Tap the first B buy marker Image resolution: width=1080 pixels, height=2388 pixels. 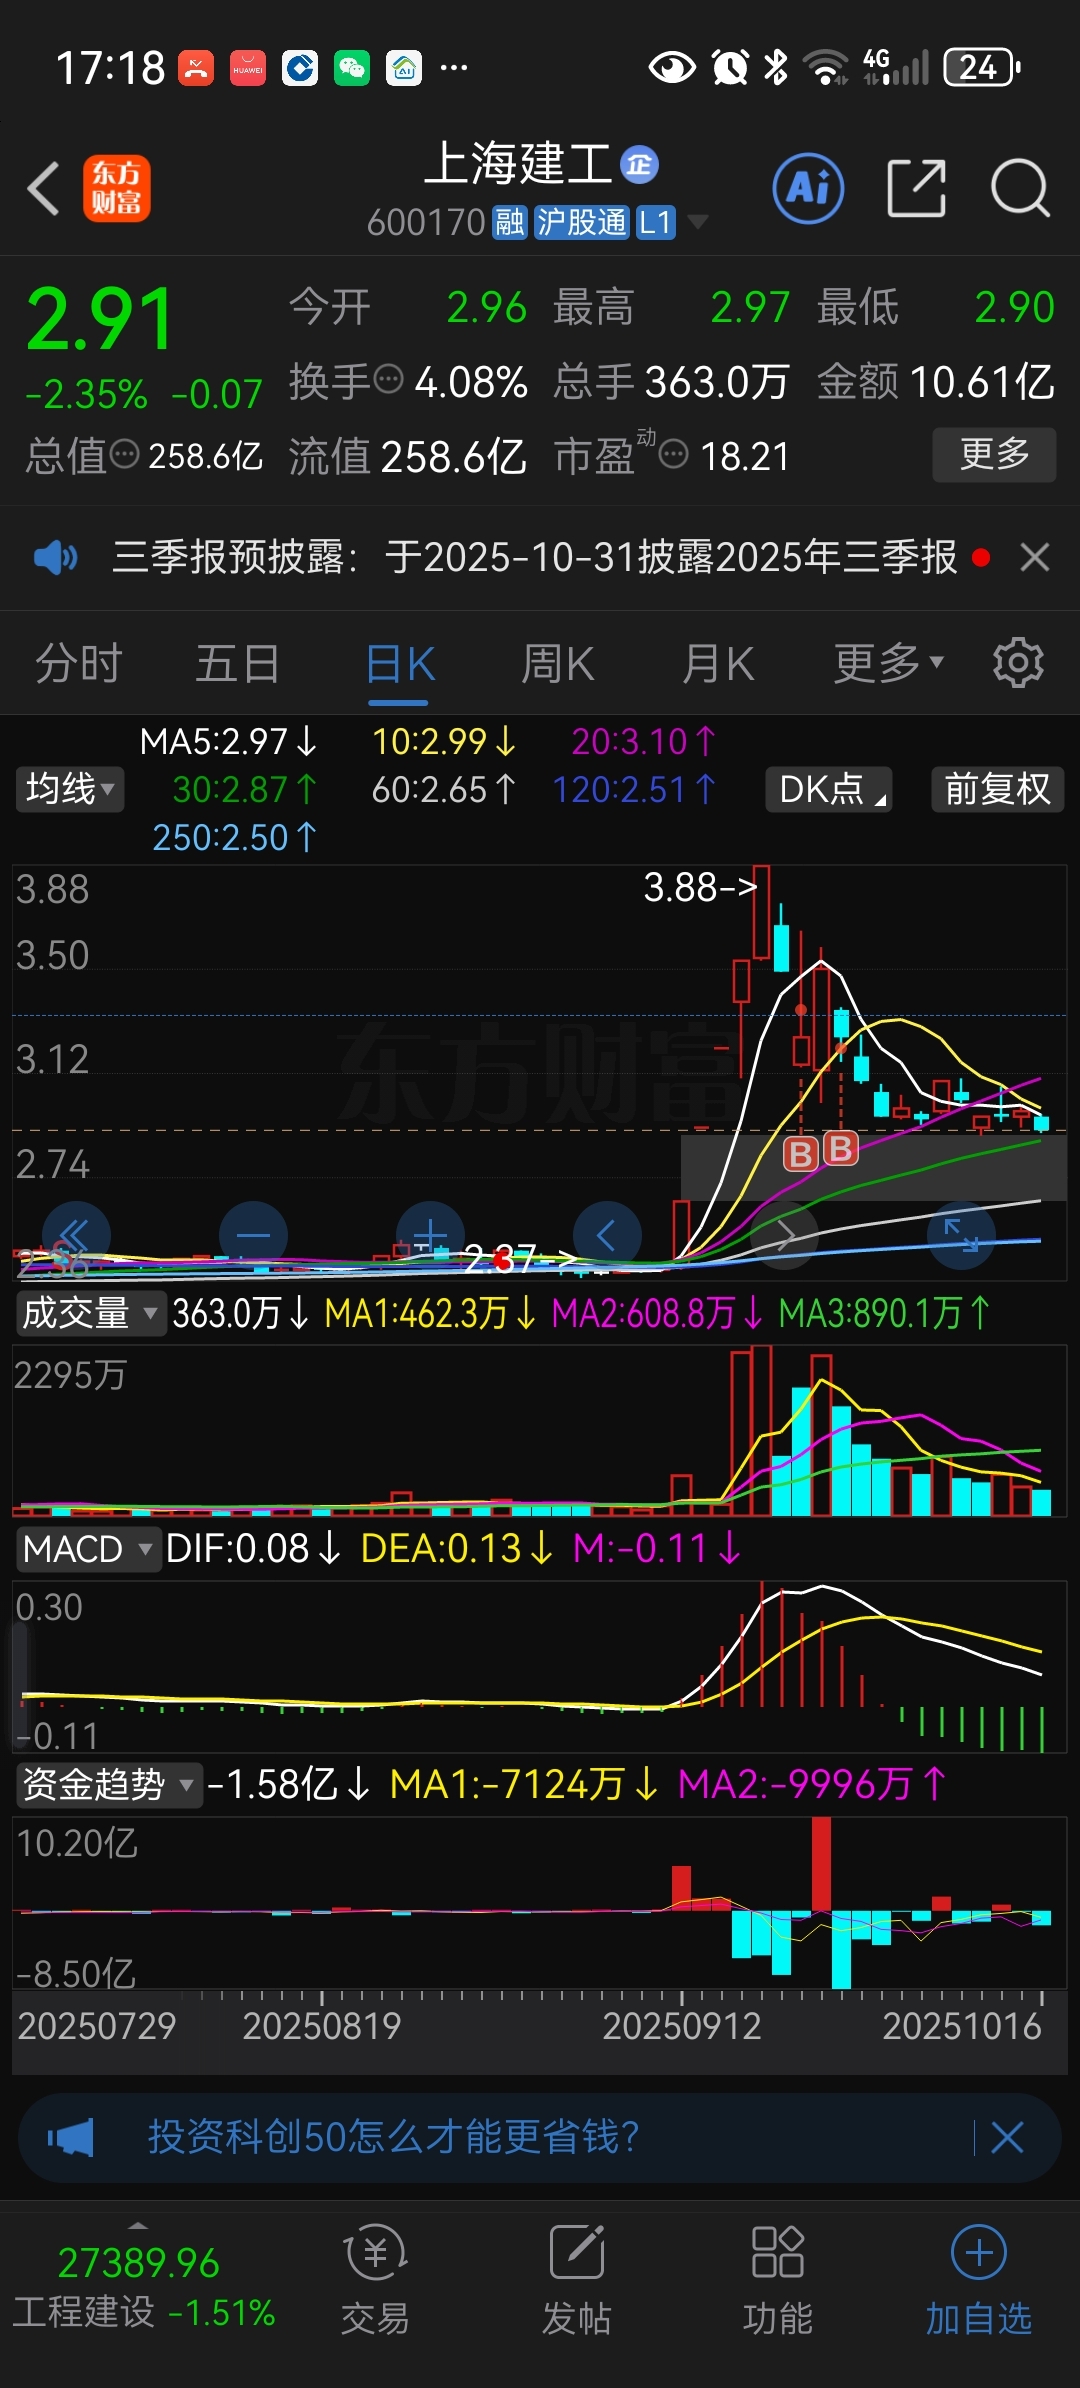[800, 1153]
